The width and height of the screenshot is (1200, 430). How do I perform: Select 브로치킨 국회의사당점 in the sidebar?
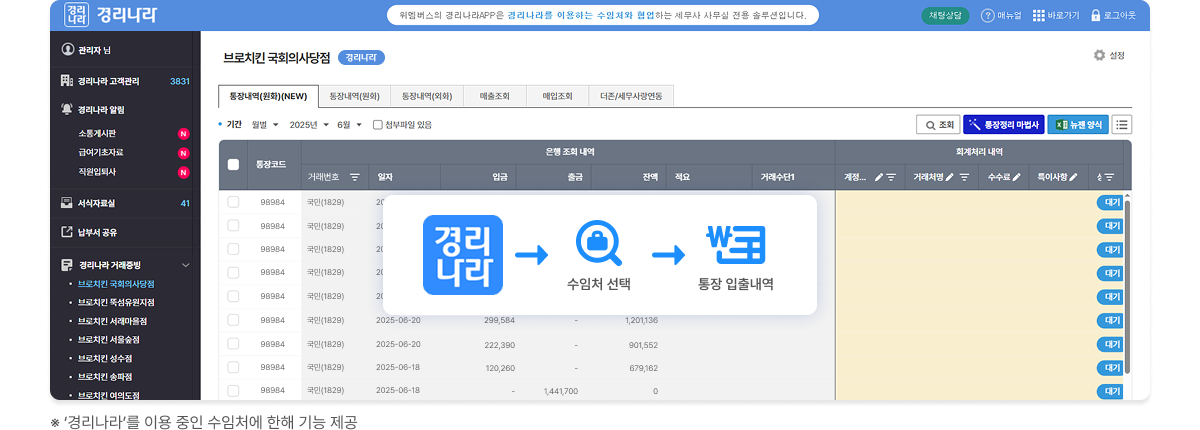pyautogui.click(x=116, y=284)
